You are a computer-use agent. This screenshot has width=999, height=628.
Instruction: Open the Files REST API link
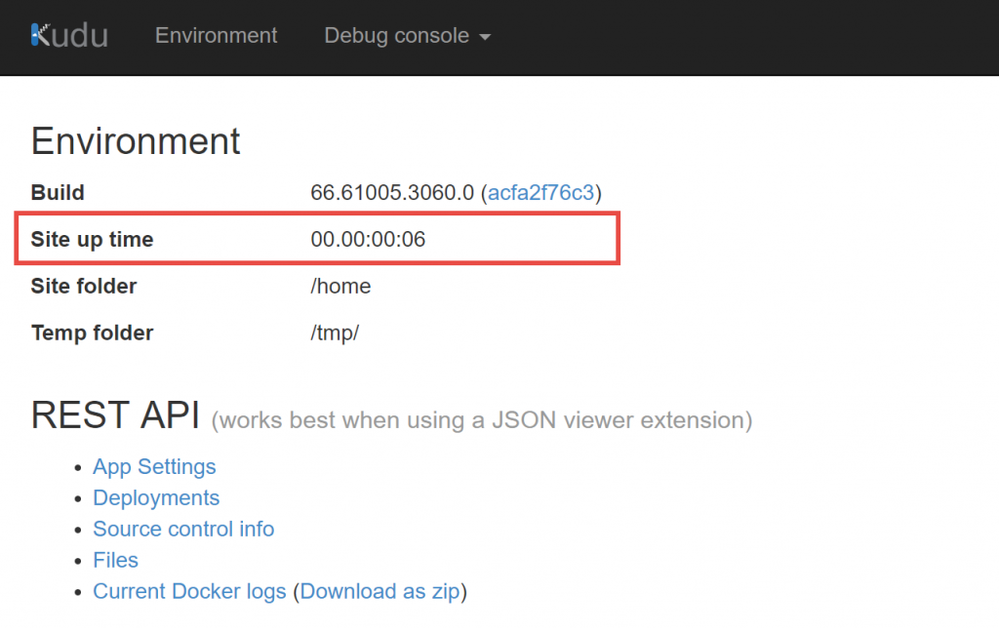(115, 560)
